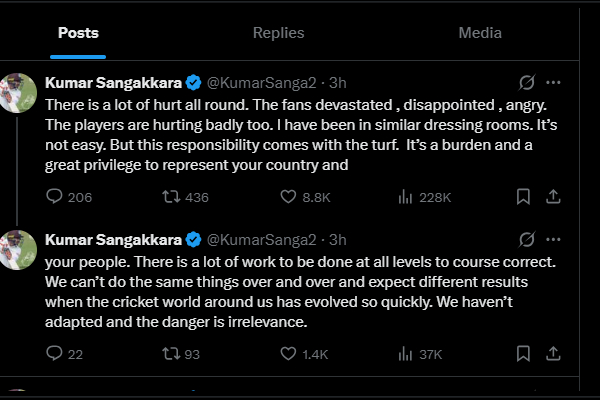
Task: Reply to the first post (206 replies)
Action: tap(55, 197)
